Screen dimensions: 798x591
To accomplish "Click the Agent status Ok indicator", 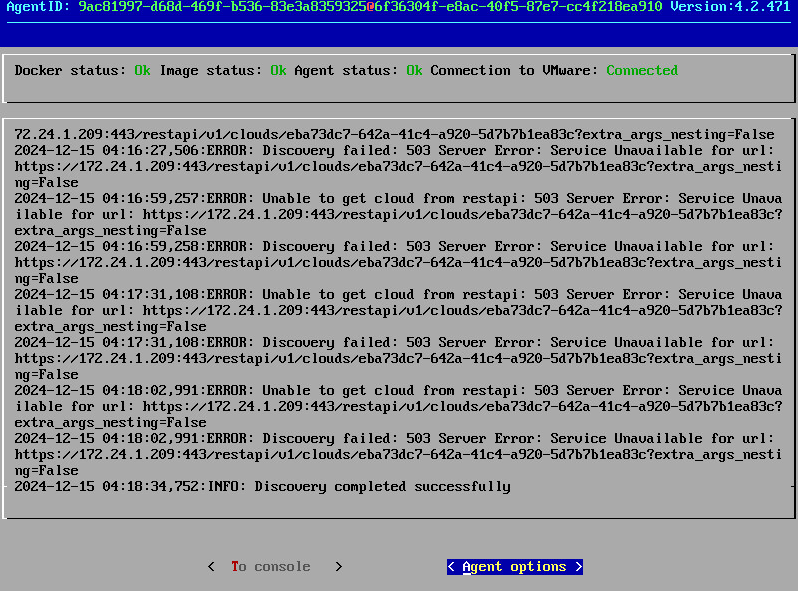I will [x=414, y=71].
